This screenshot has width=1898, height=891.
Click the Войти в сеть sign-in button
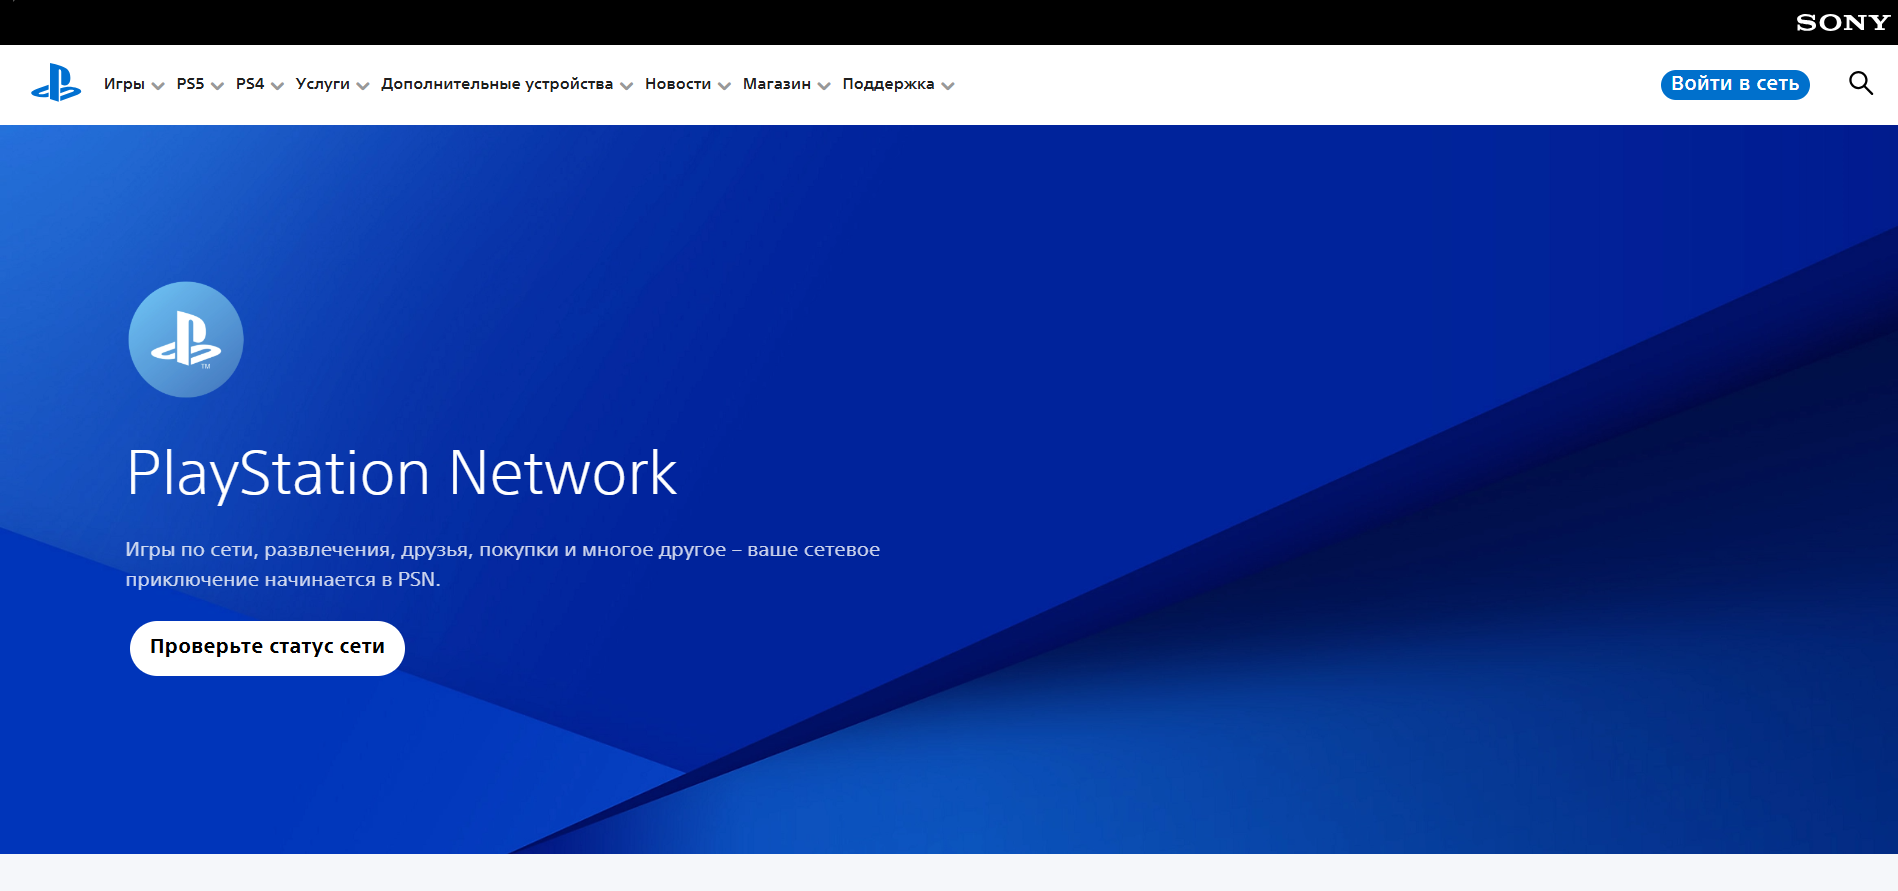click(x=1735, y=84)
